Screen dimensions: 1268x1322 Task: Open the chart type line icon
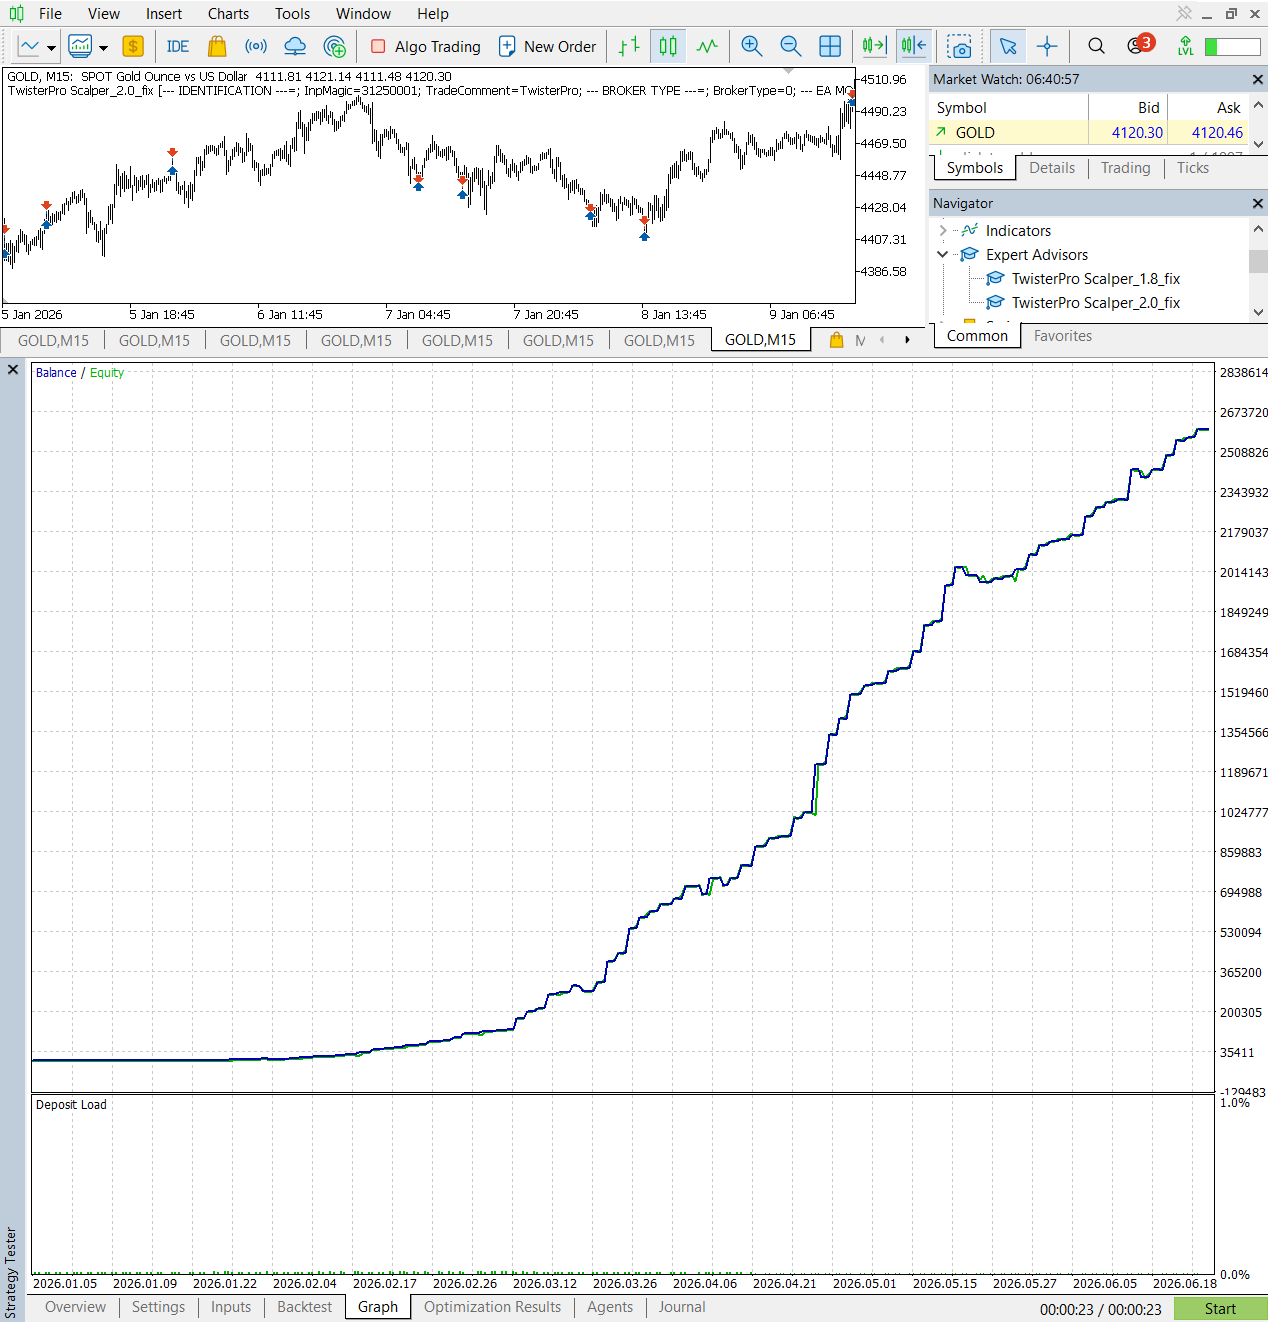click(x=29, y=46)
